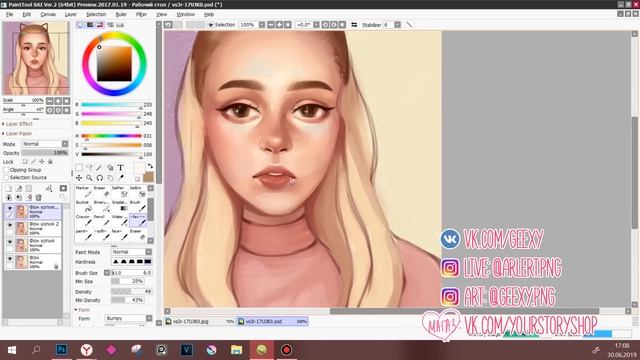The width and height of the screenshot is (640, 360).
Task: Click the Undo arrow in the toolbar
Action: pos(168,25)
